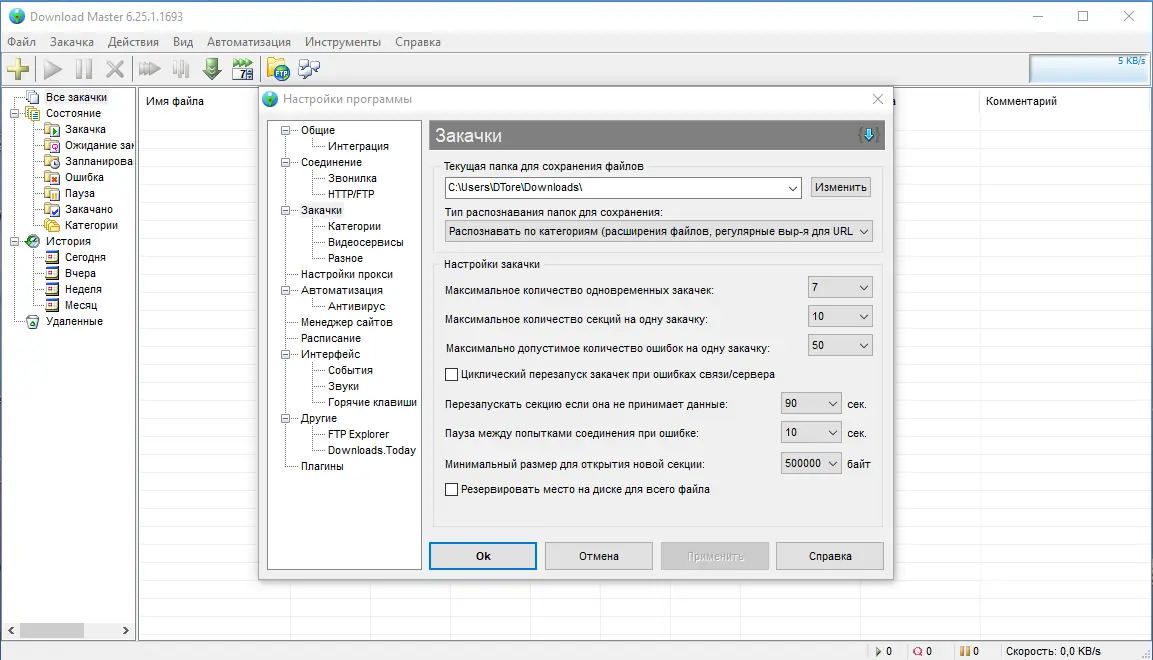The image size is (1153, 660).
Task: Click the Delete download X icon
Action: pos(115,69)
